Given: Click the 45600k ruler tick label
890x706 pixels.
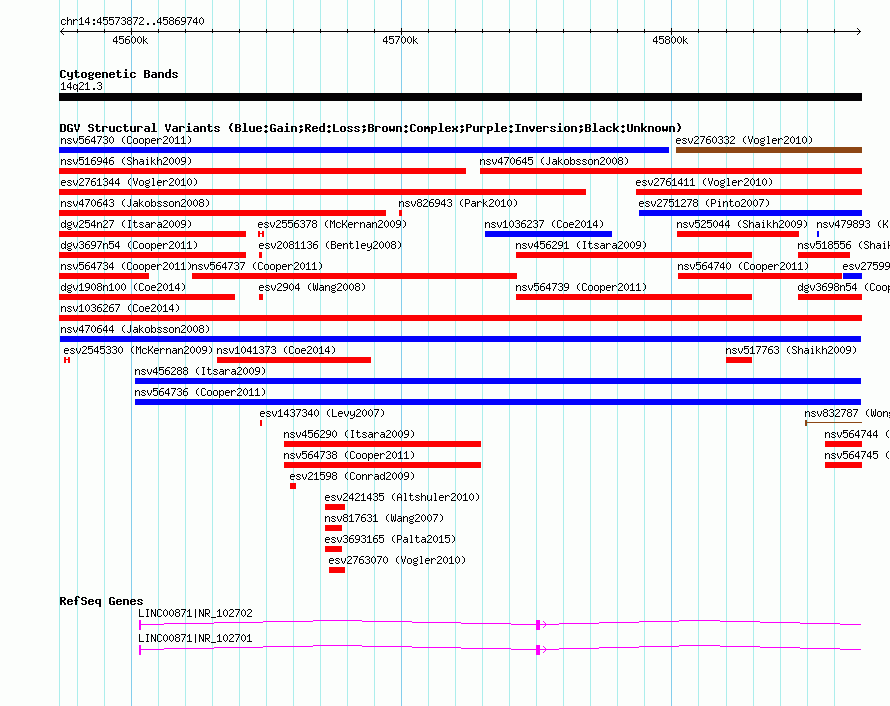Looking at the screenshot, I should [x=130, y=40].
